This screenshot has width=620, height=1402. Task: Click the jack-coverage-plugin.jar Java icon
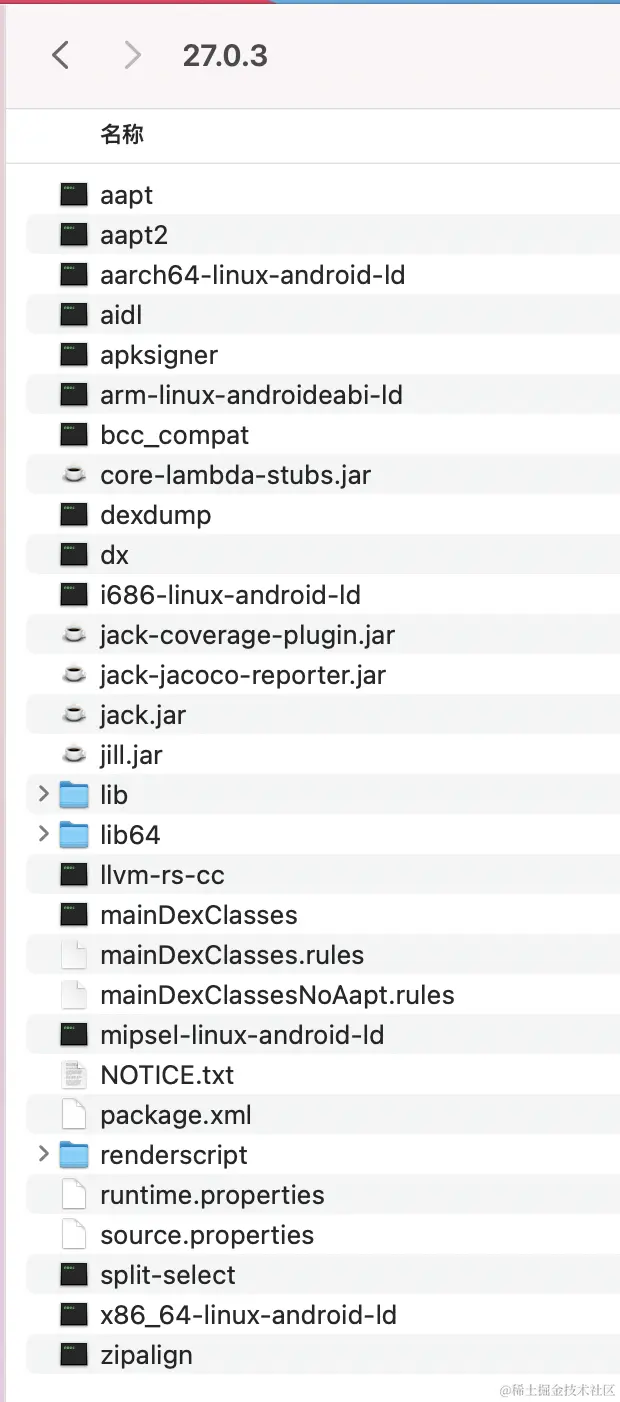(74, 635)
